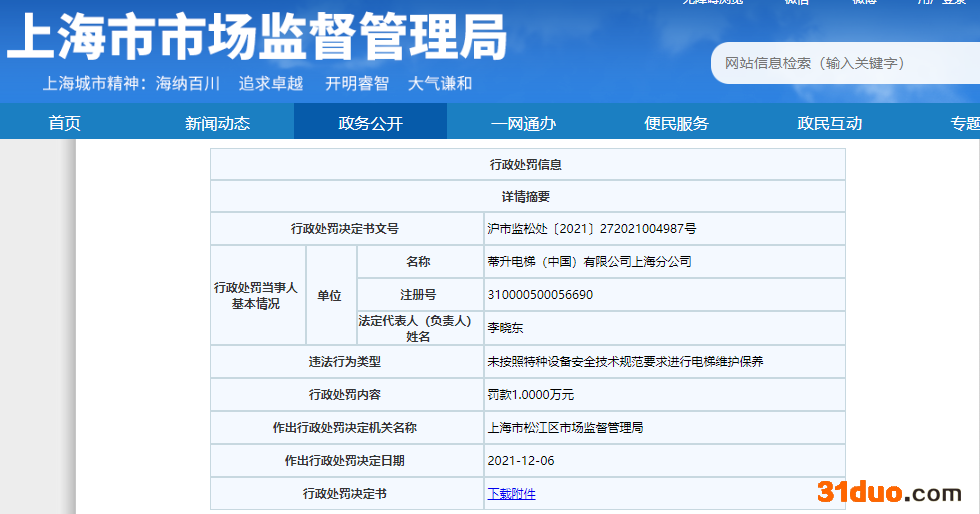
Task: Go to the 首页 home tab
Action: pos(64,123)
